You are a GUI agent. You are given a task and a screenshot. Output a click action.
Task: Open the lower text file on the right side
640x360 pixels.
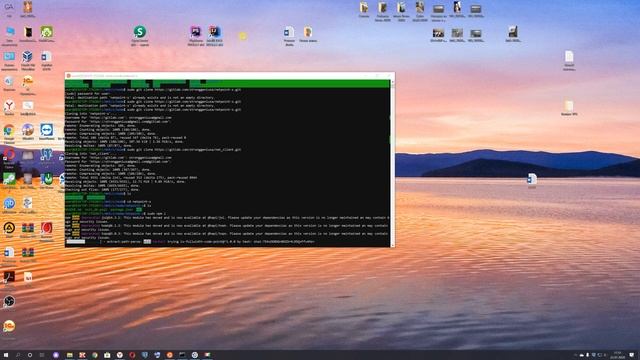(569, 106)
